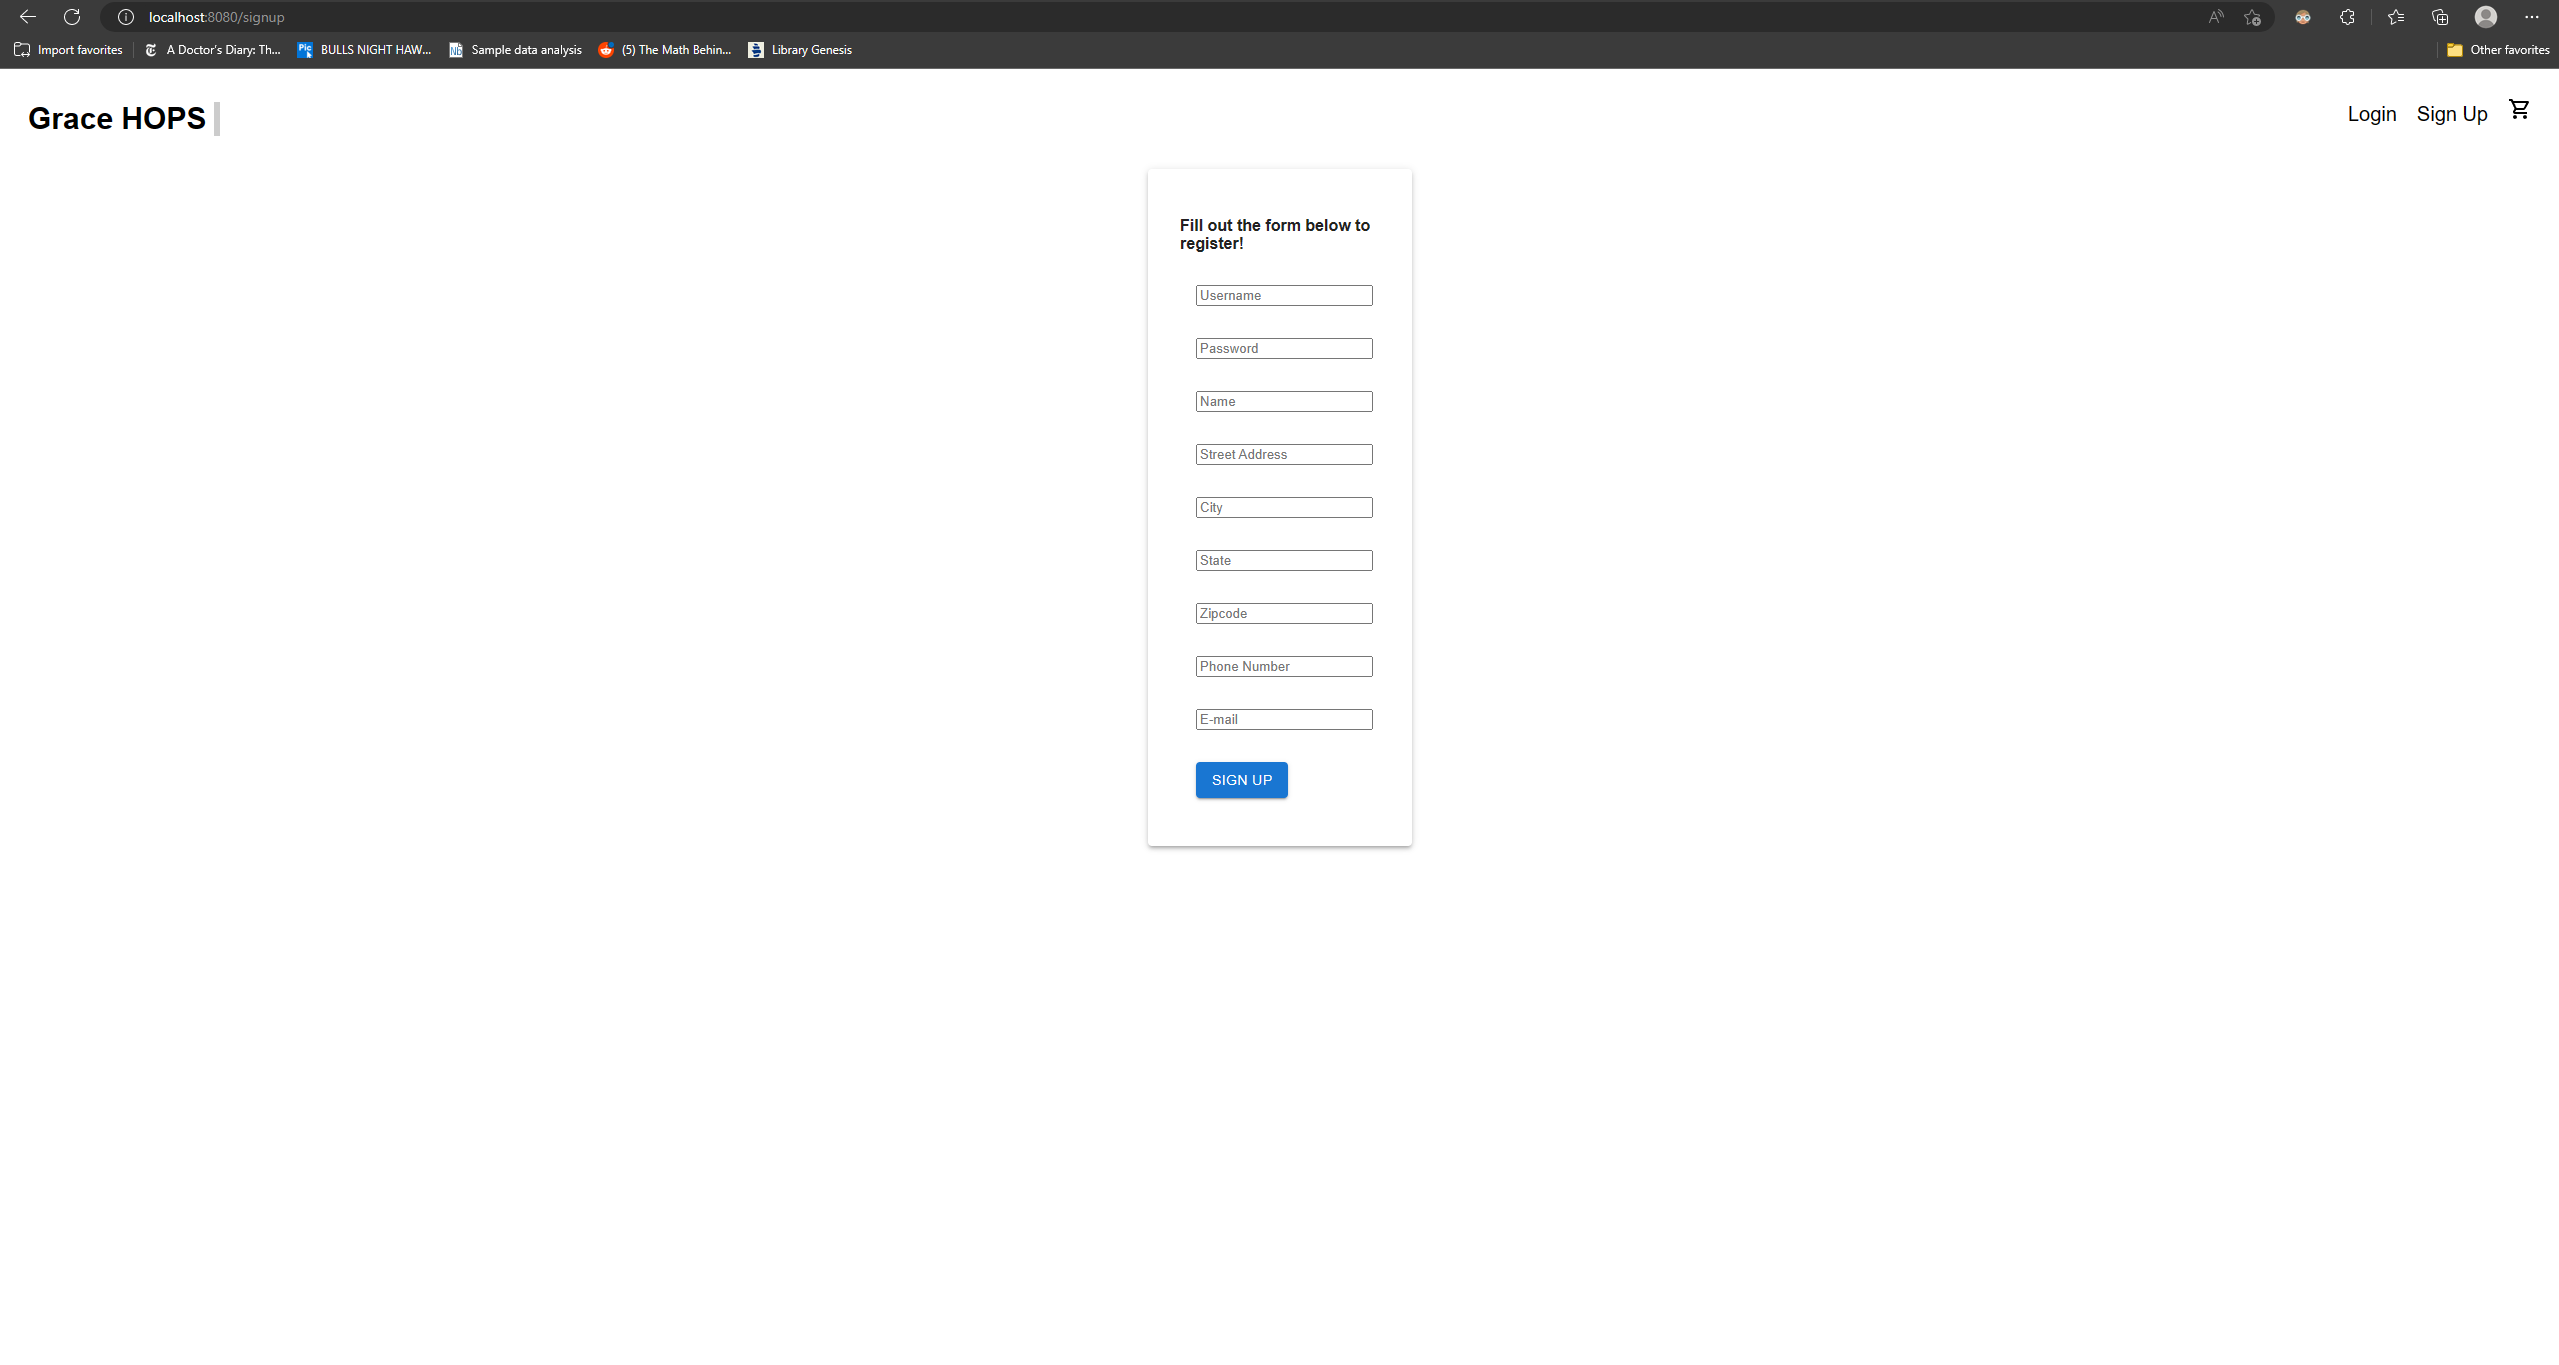The image size is (2559, 1365).
Task: Navigate back using the back arrow
Action: pos(27,16)
